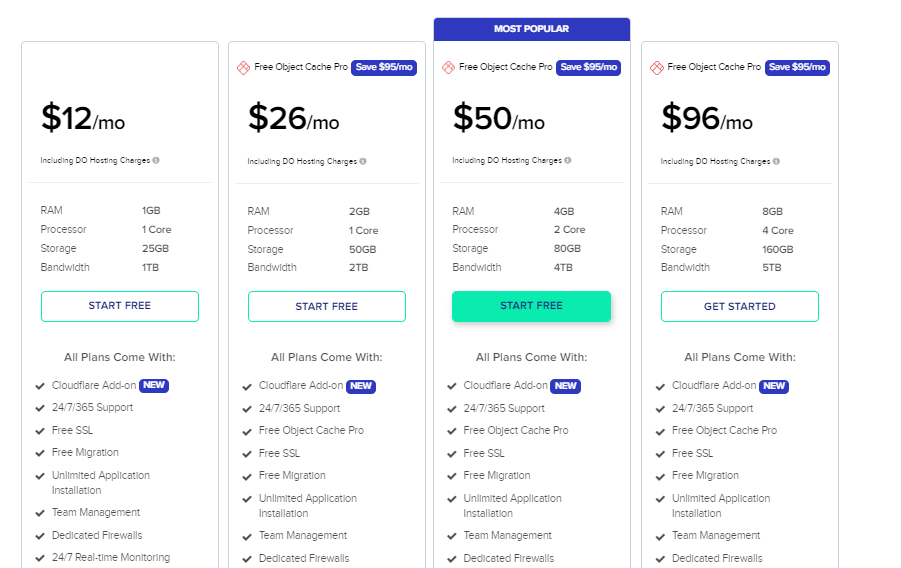The image size is (901, 568).
Task: Click Free Object Cache Pro feature in $96 plan
Action: tap(724, 430)
